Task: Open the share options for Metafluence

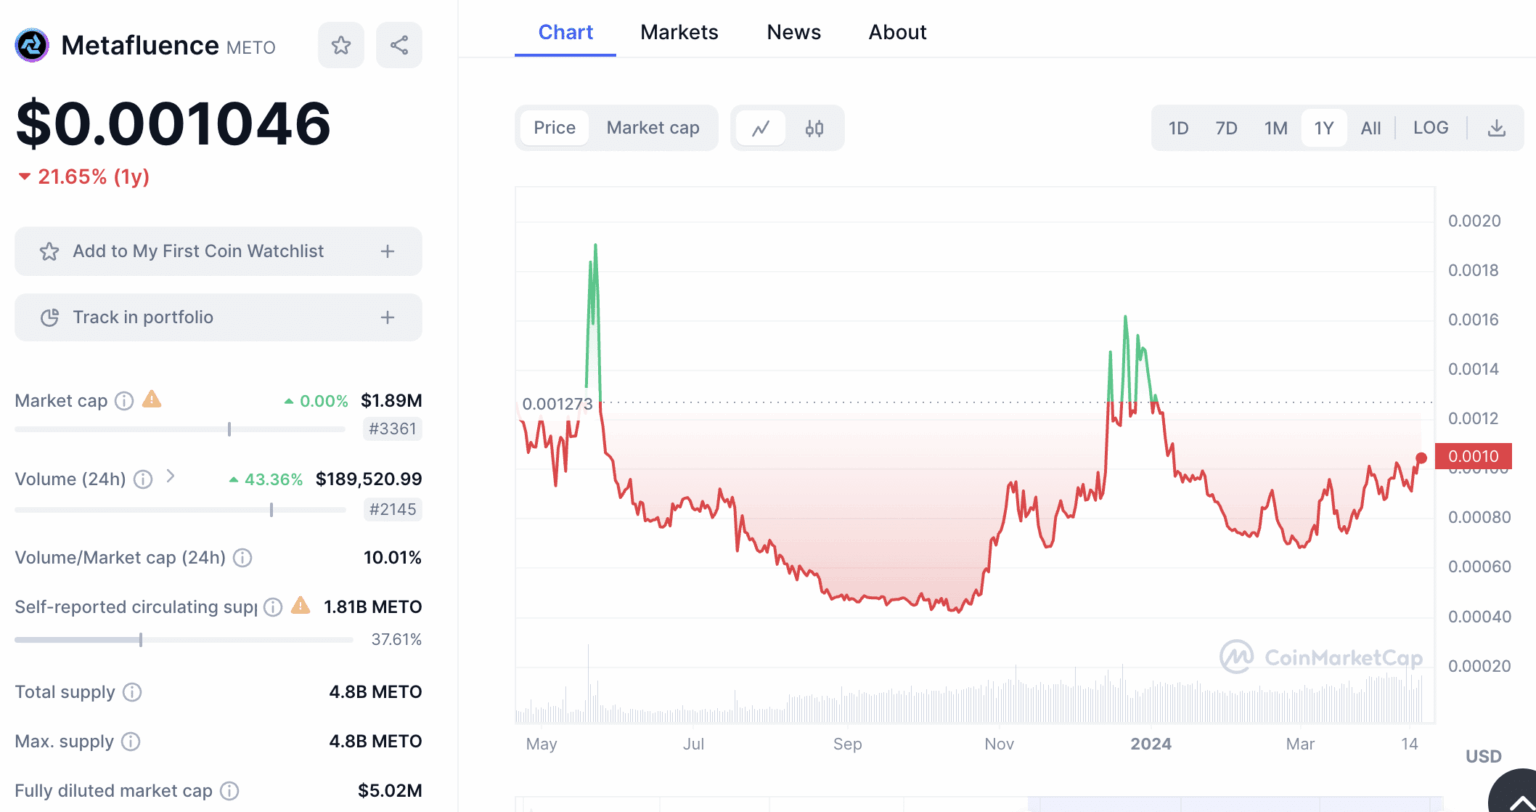Action: click(x=399, y=45)
